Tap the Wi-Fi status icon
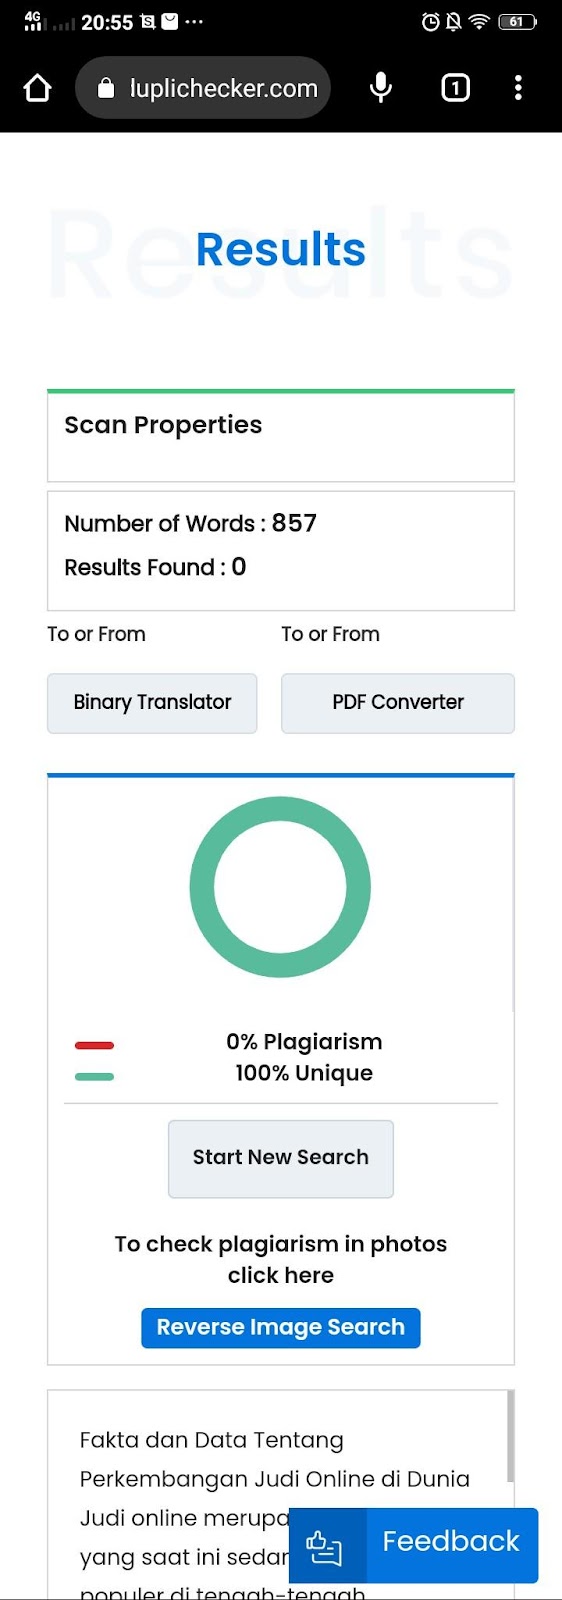 point(479,21)
